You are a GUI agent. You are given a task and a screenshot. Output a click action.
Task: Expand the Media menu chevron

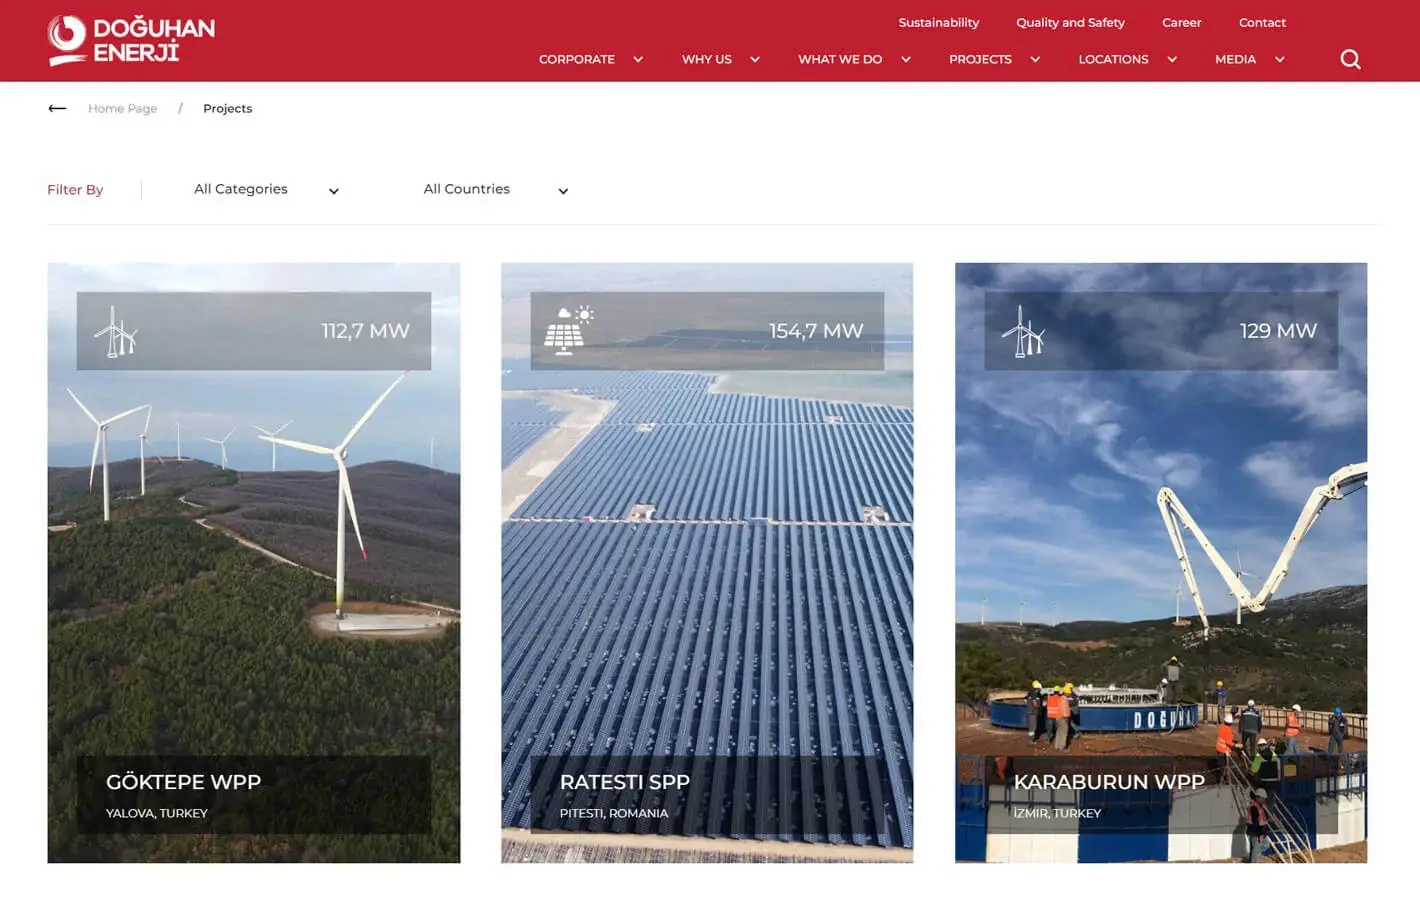click(1279, 60)
